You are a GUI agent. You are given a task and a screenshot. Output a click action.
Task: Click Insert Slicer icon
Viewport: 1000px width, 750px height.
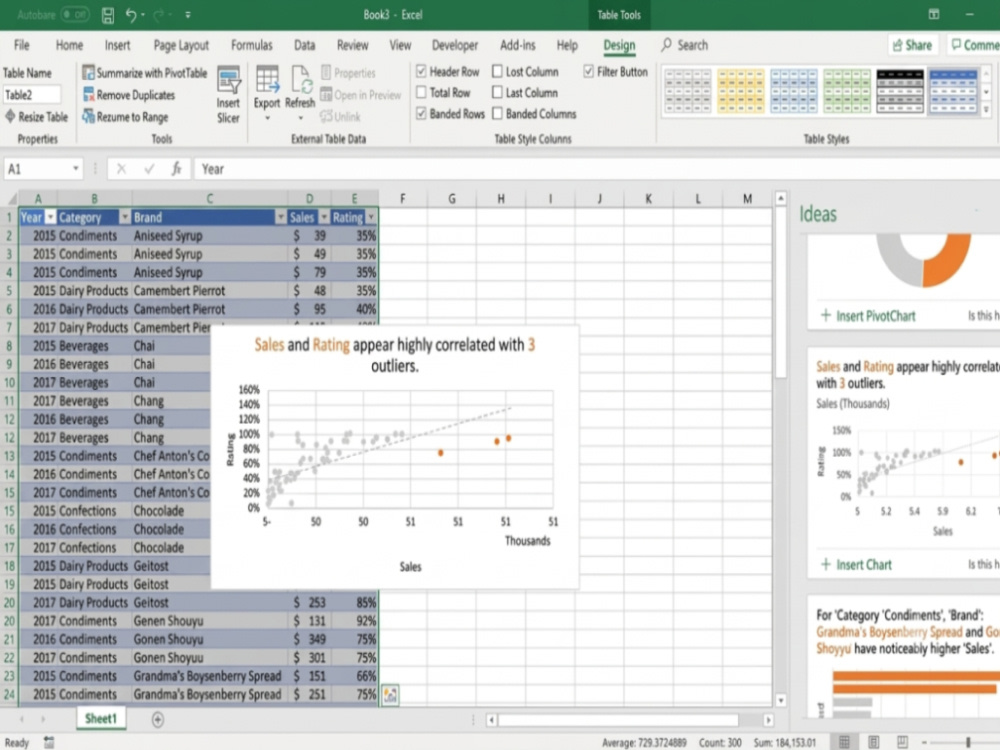[x=228, y=95]
